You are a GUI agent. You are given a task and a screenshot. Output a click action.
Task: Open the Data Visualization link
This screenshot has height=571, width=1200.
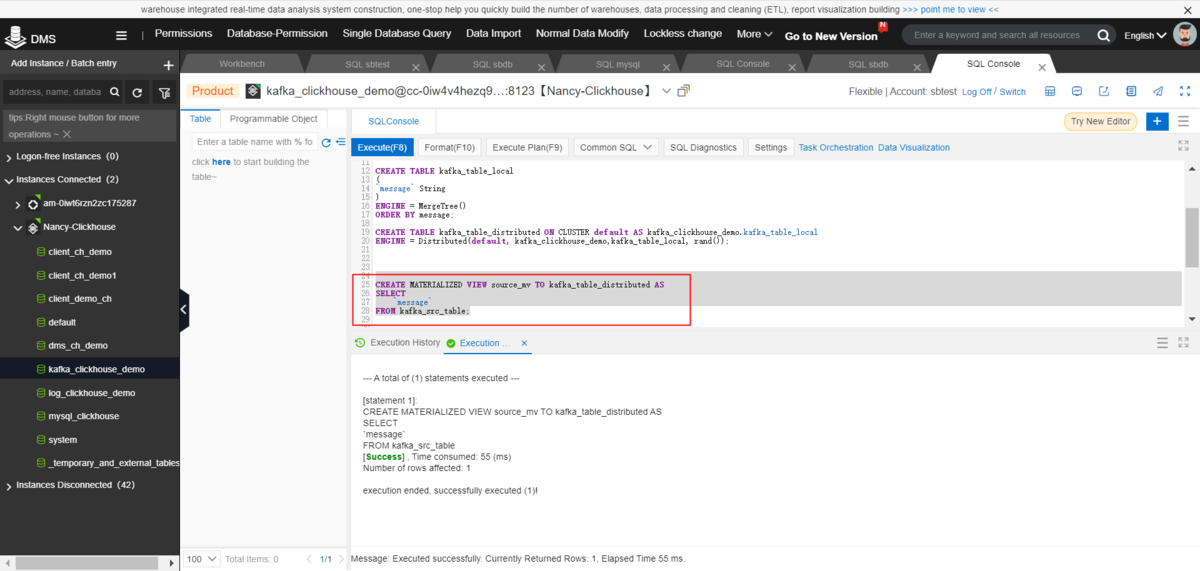click(x=914, y=147)
